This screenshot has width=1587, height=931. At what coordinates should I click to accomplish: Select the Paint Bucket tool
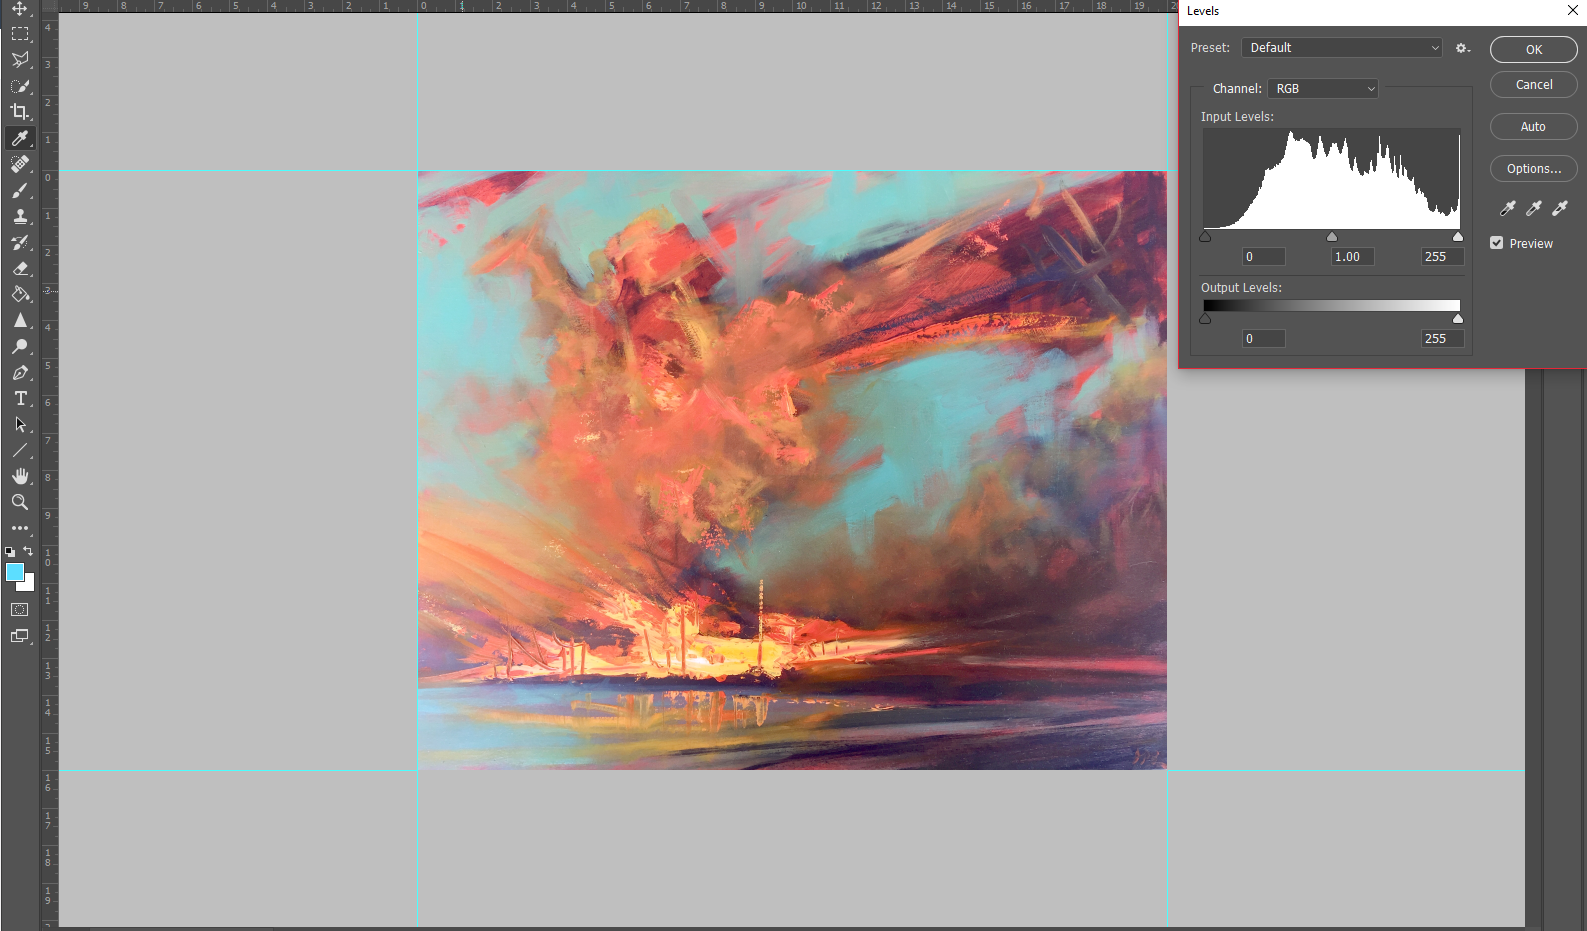20,294
